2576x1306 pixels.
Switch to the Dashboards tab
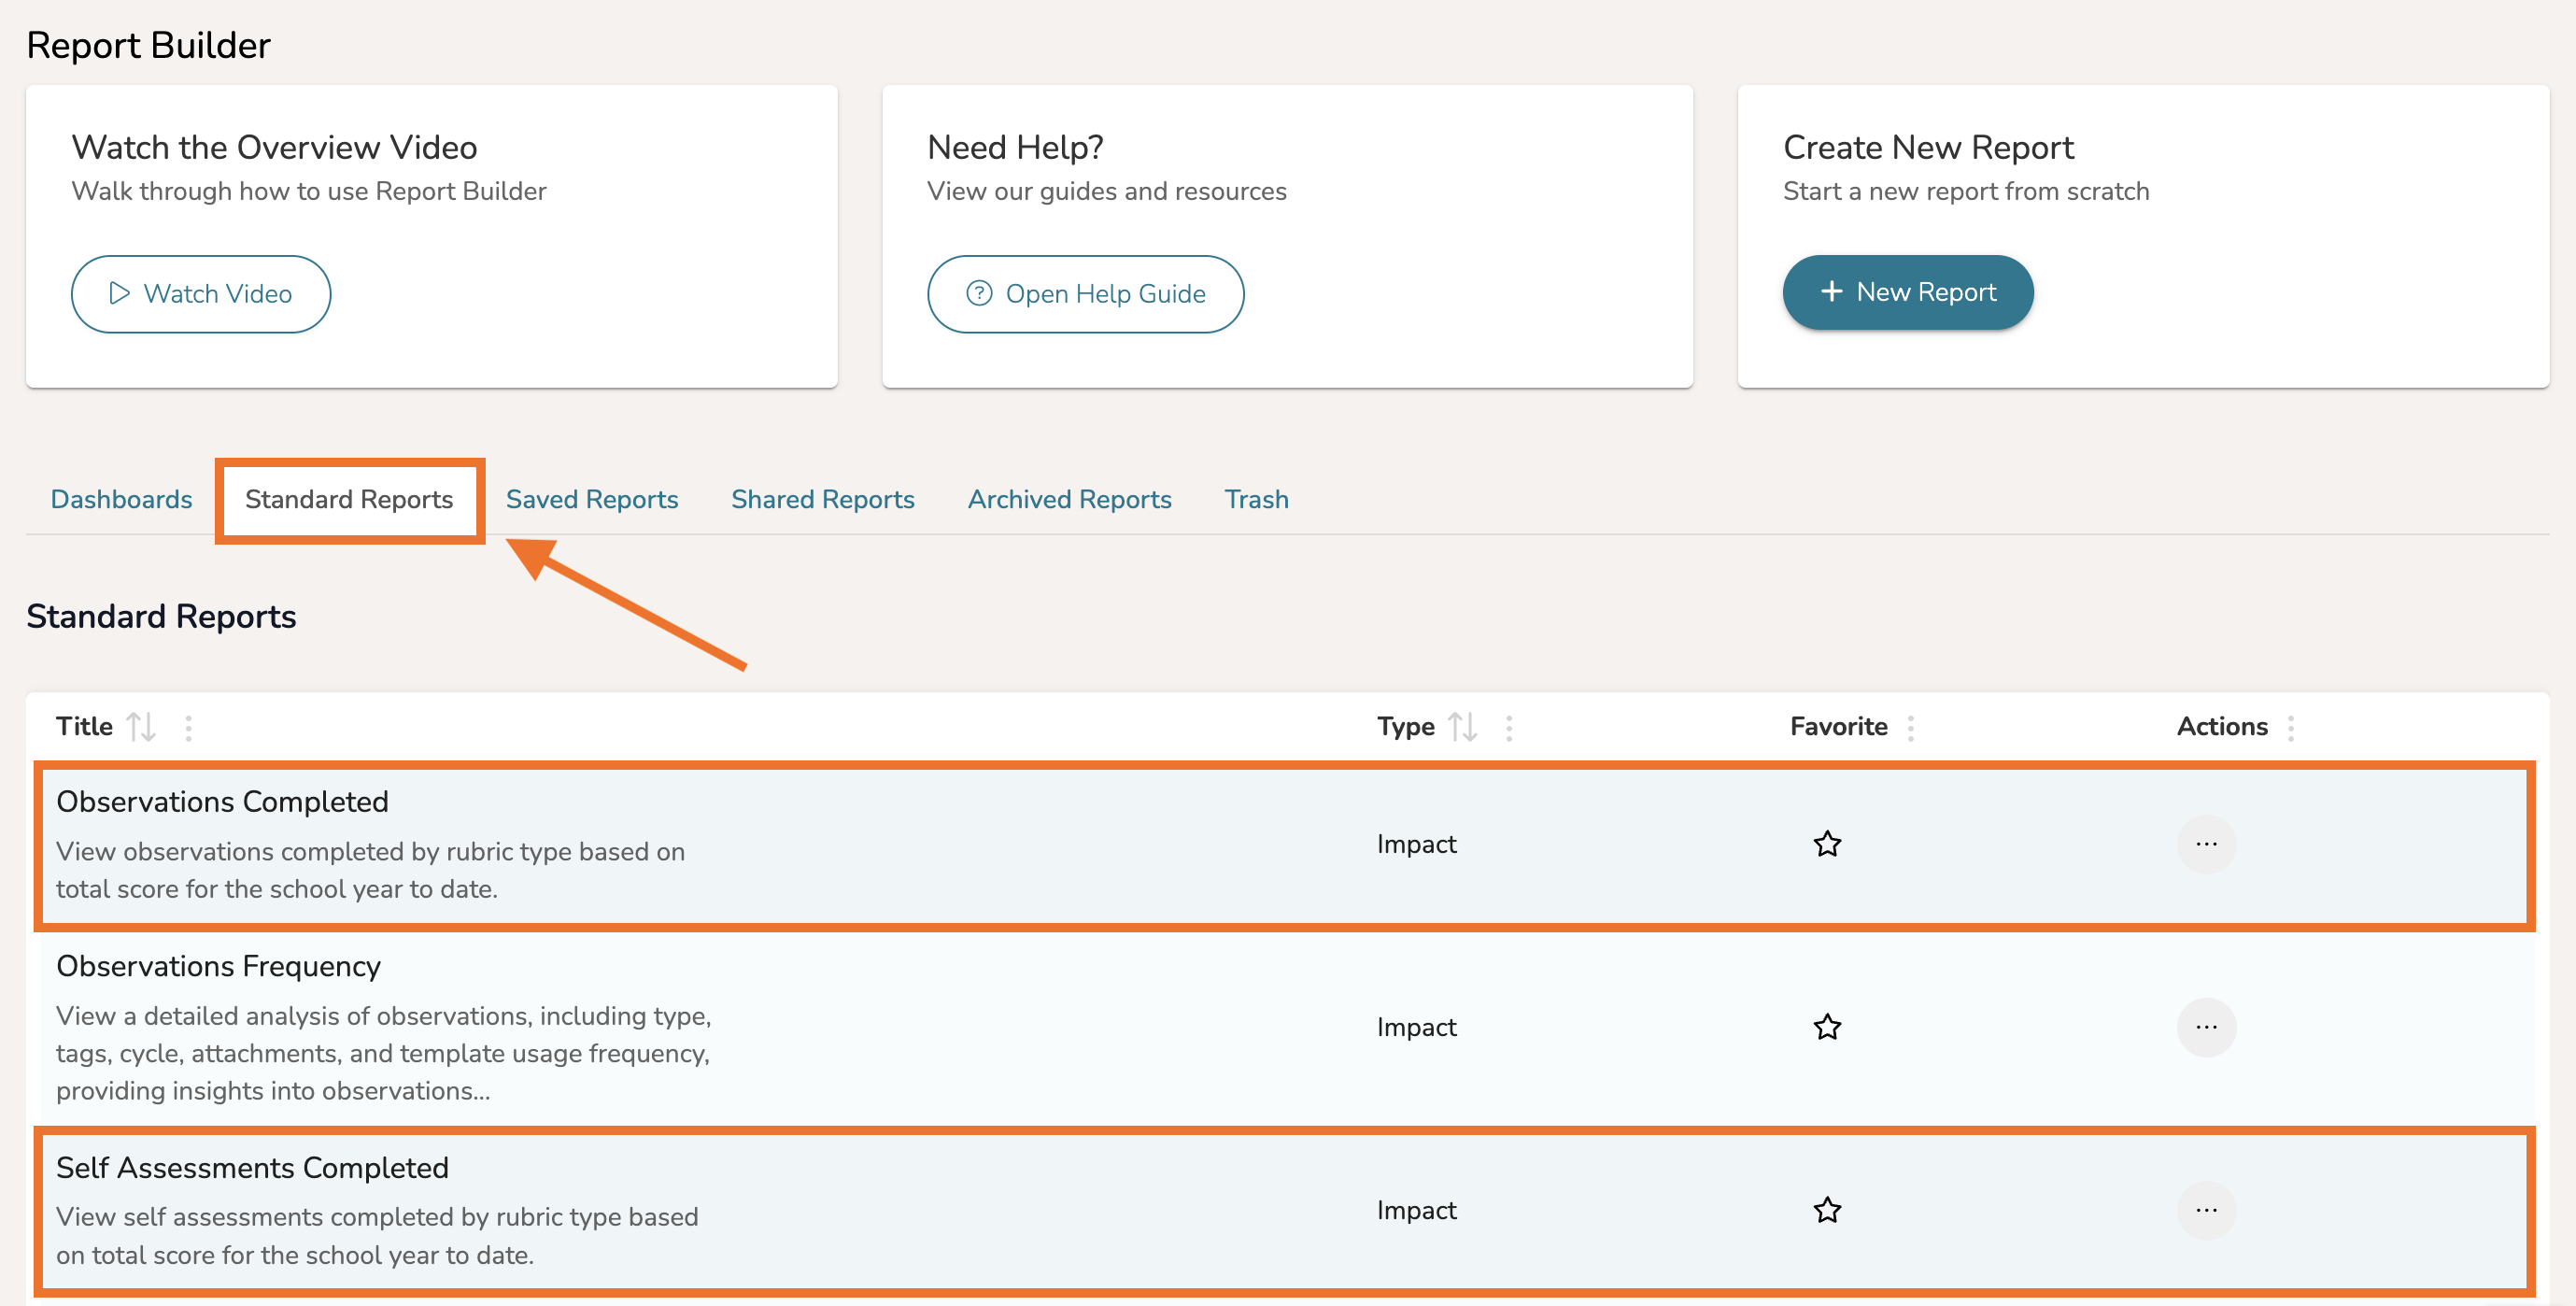click(x=121, y=499)
